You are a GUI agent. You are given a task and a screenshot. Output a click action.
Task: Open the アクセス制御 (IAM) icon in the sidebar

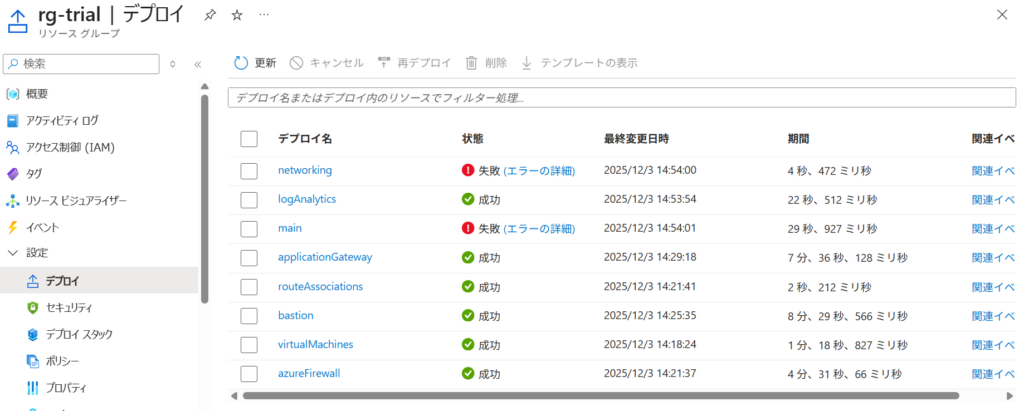pos(13,147)
